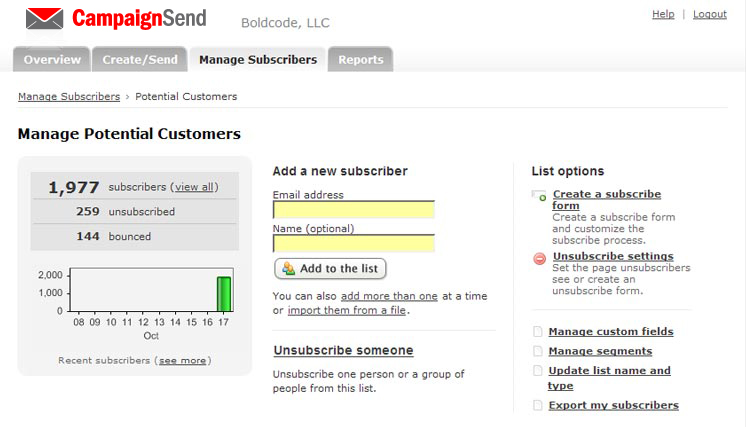The height and width of the screenshot is (427, 746).
Task: Open the Overview tab
Action: pos(52,60)
